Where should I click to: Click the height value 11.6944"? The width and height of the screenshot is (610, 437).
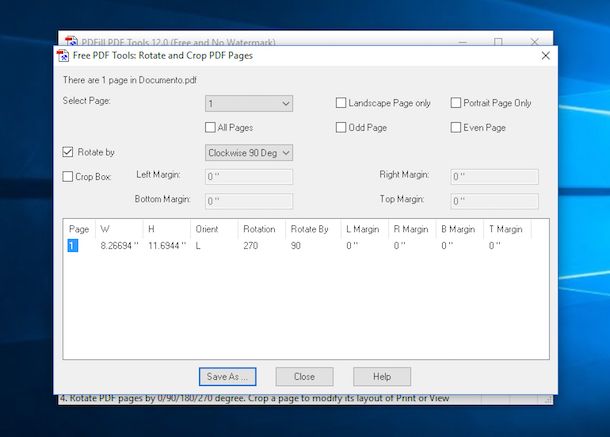click(x=167, y=246)
